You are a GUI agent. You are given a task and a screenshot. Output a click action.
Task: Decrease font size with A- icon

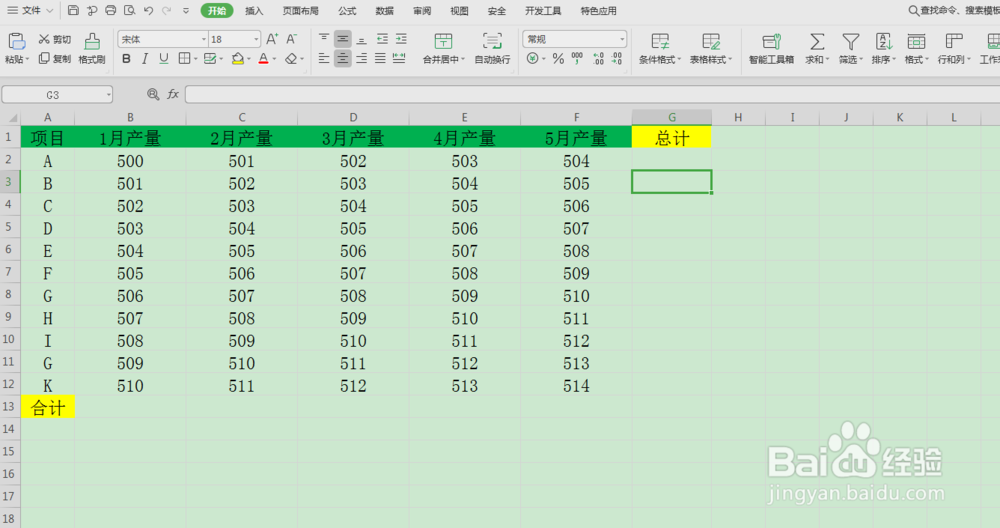pyautogui.click(x=291, y=40)
